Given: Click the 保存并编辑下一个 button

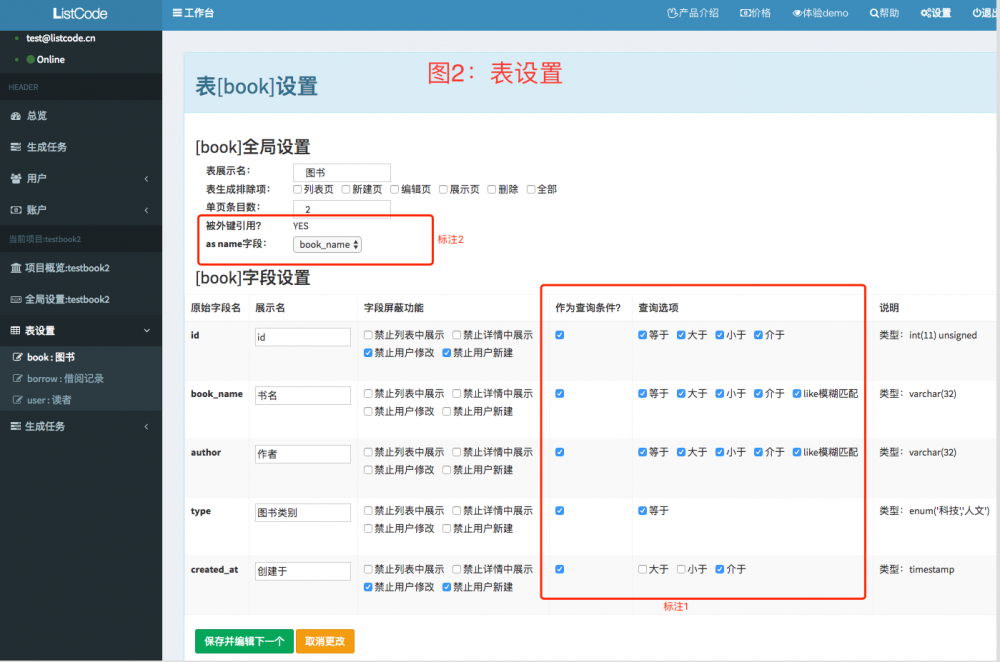Looking at the screenshot, I should click(x=243, y=641).
